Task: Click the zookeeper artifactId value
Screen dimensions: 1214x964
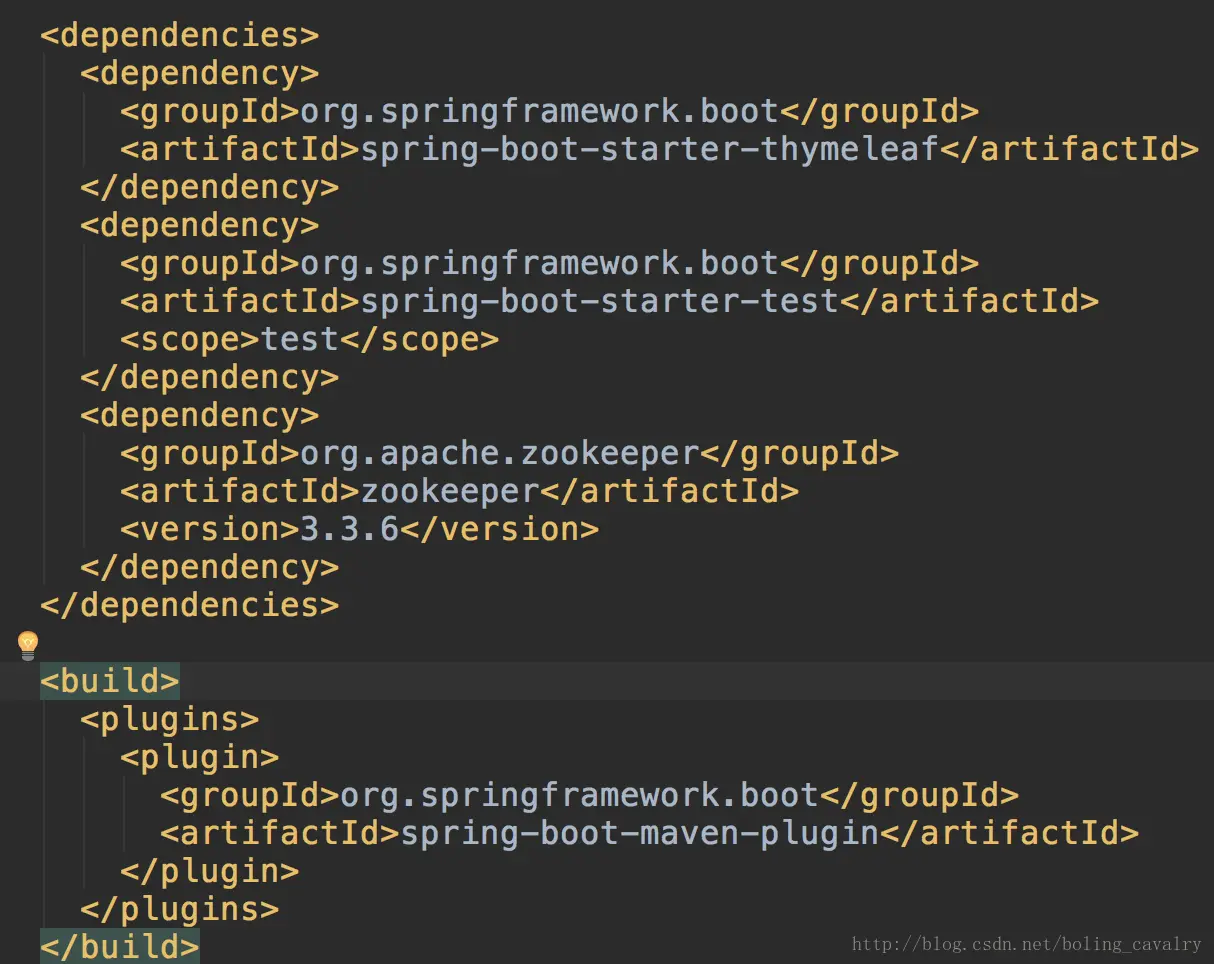Action: [450, 491]
